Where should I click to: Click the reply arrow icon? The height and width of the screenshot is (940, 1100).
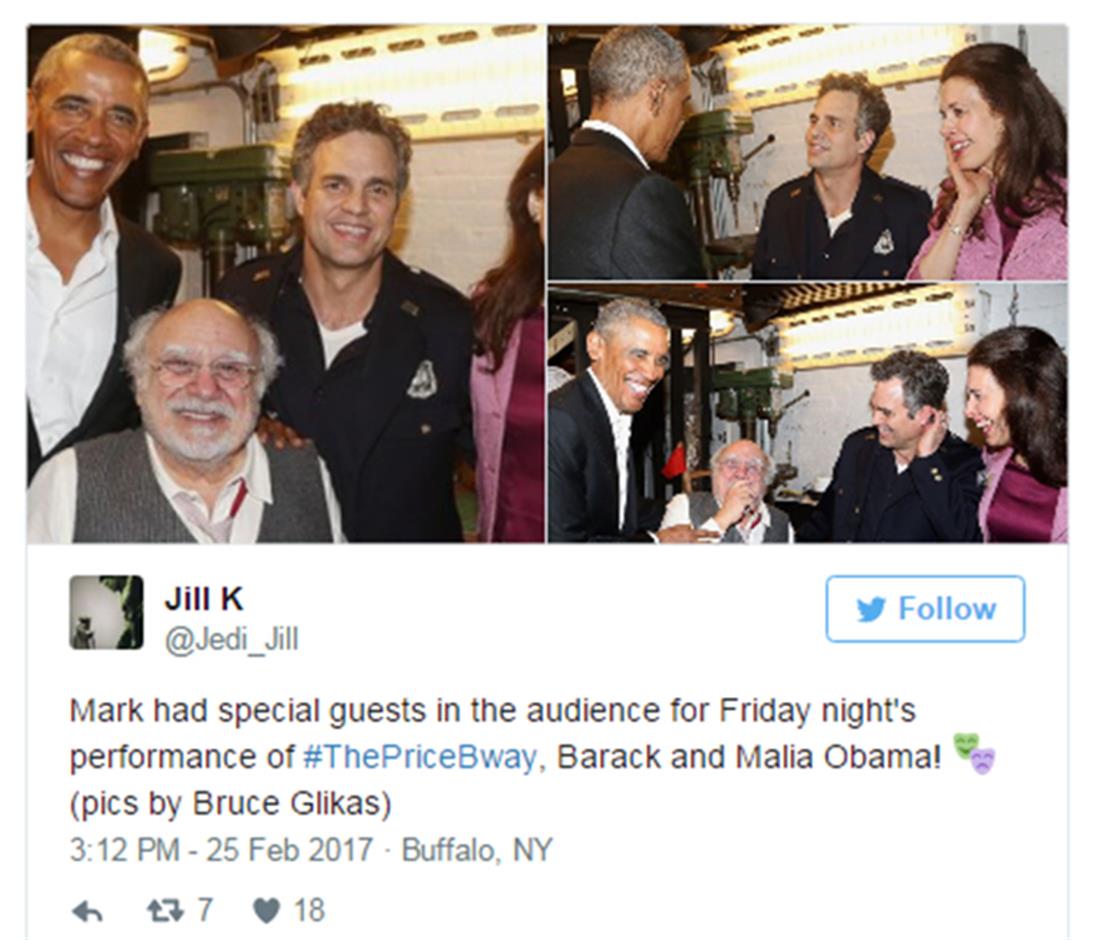(88, 911)
